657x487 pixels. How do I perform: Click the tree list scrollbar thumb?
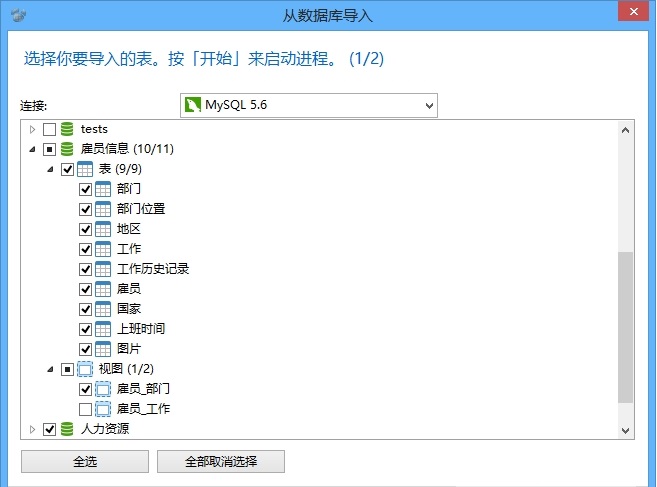click(626, 327)
